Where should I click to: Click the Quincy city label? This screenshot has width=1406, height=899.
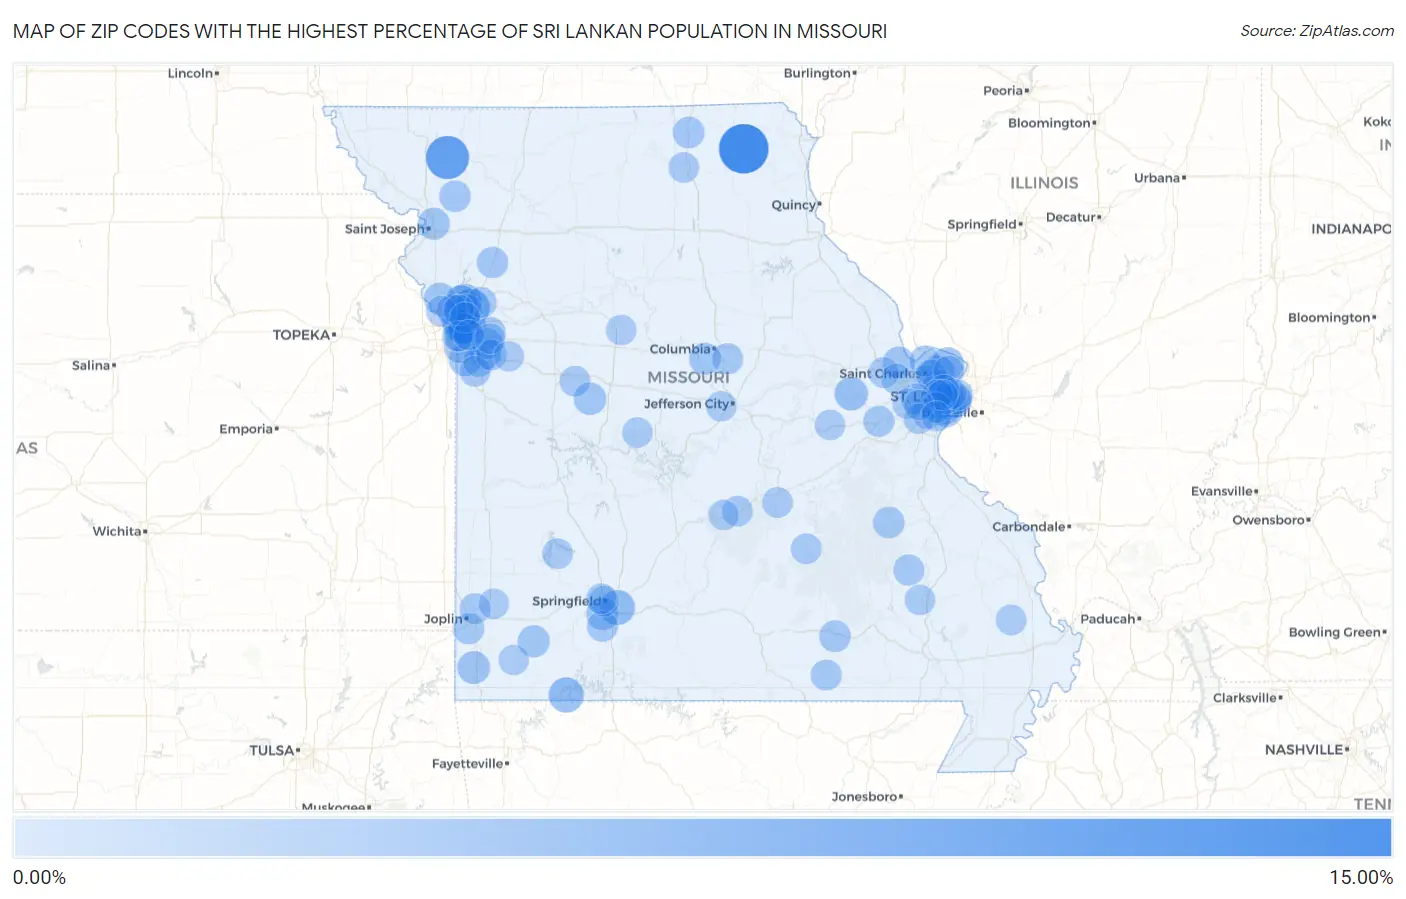click(x=794, y=205)
